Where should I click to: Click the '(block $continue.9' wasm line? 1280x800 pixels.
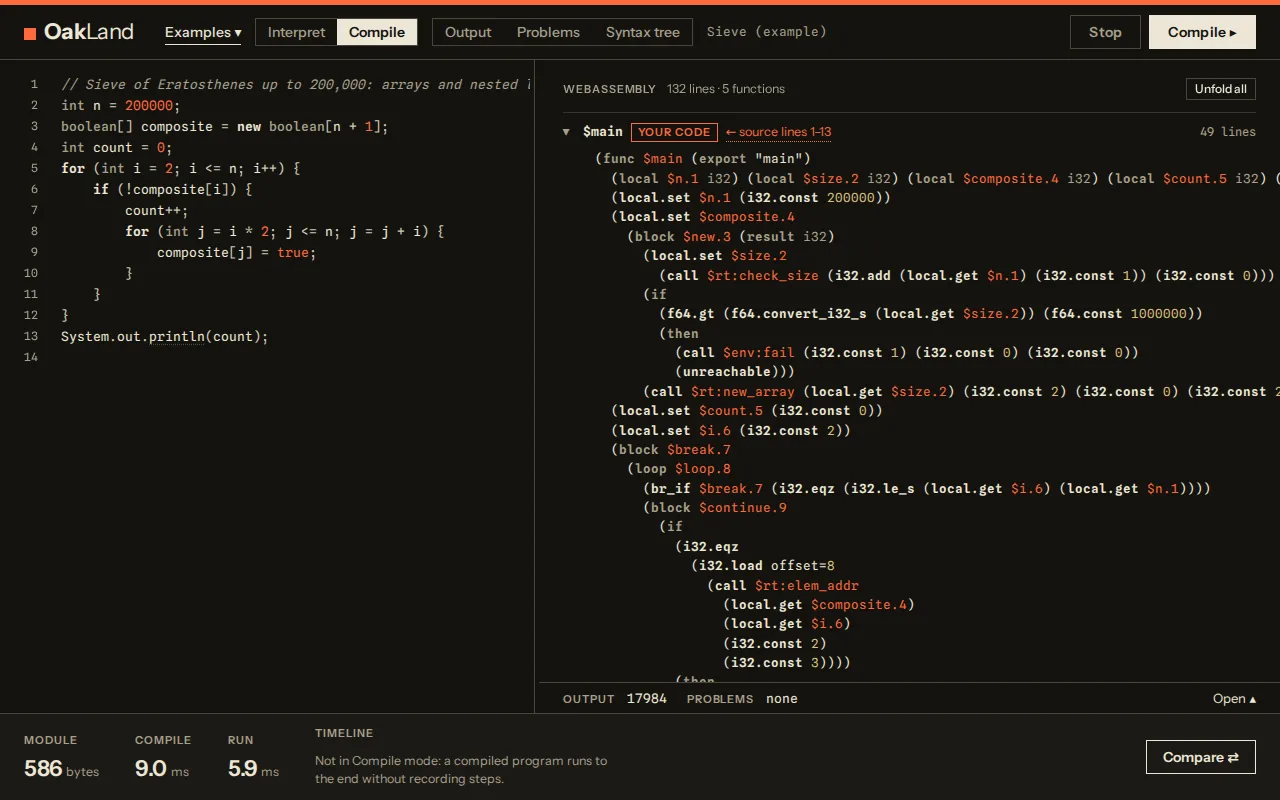(715, 507)
